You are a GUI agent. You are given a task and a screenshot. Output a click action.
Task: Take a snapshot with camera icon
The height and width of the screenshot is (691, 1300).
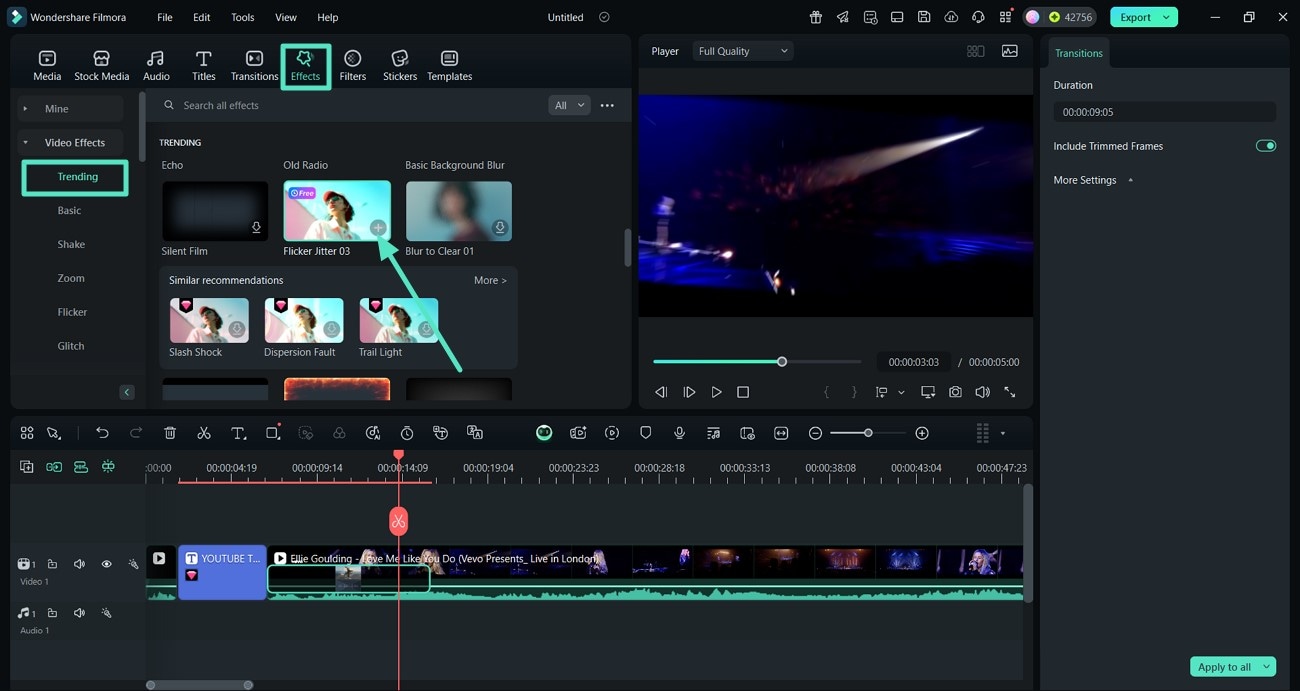click(x=955, y=392)
